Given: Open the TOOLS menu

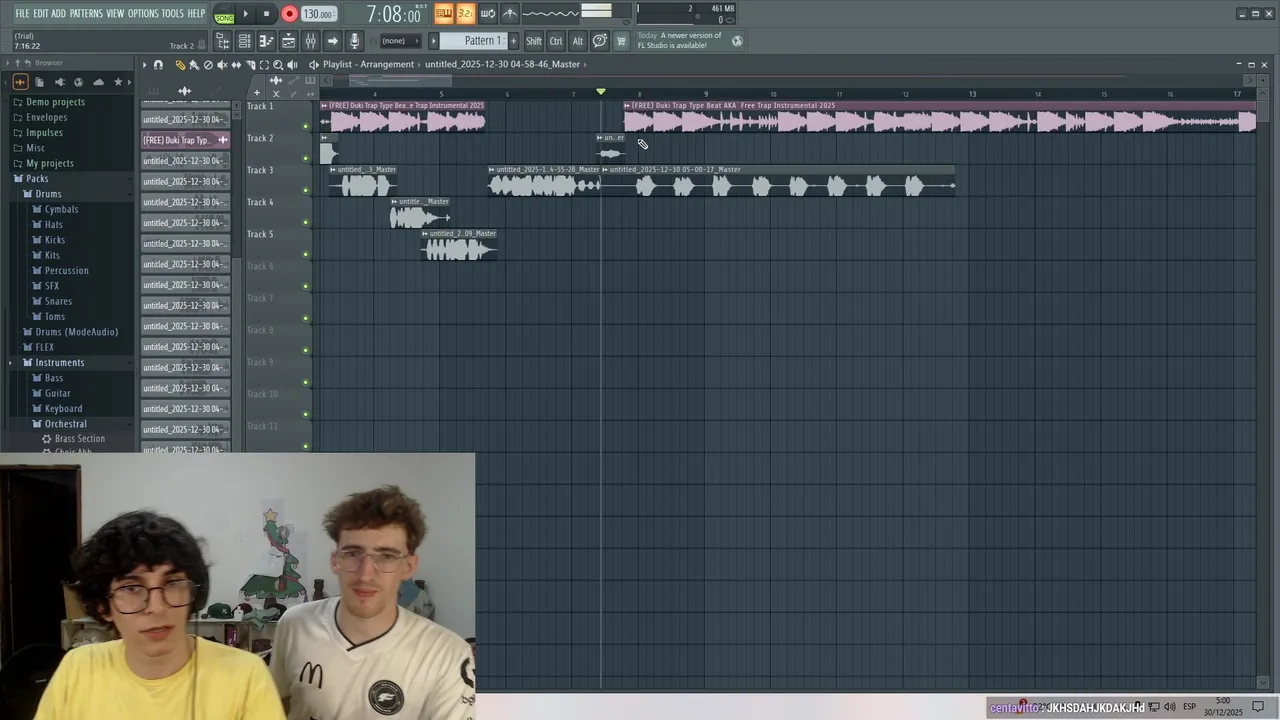Looking at the screenshot, I should point(173,14).
